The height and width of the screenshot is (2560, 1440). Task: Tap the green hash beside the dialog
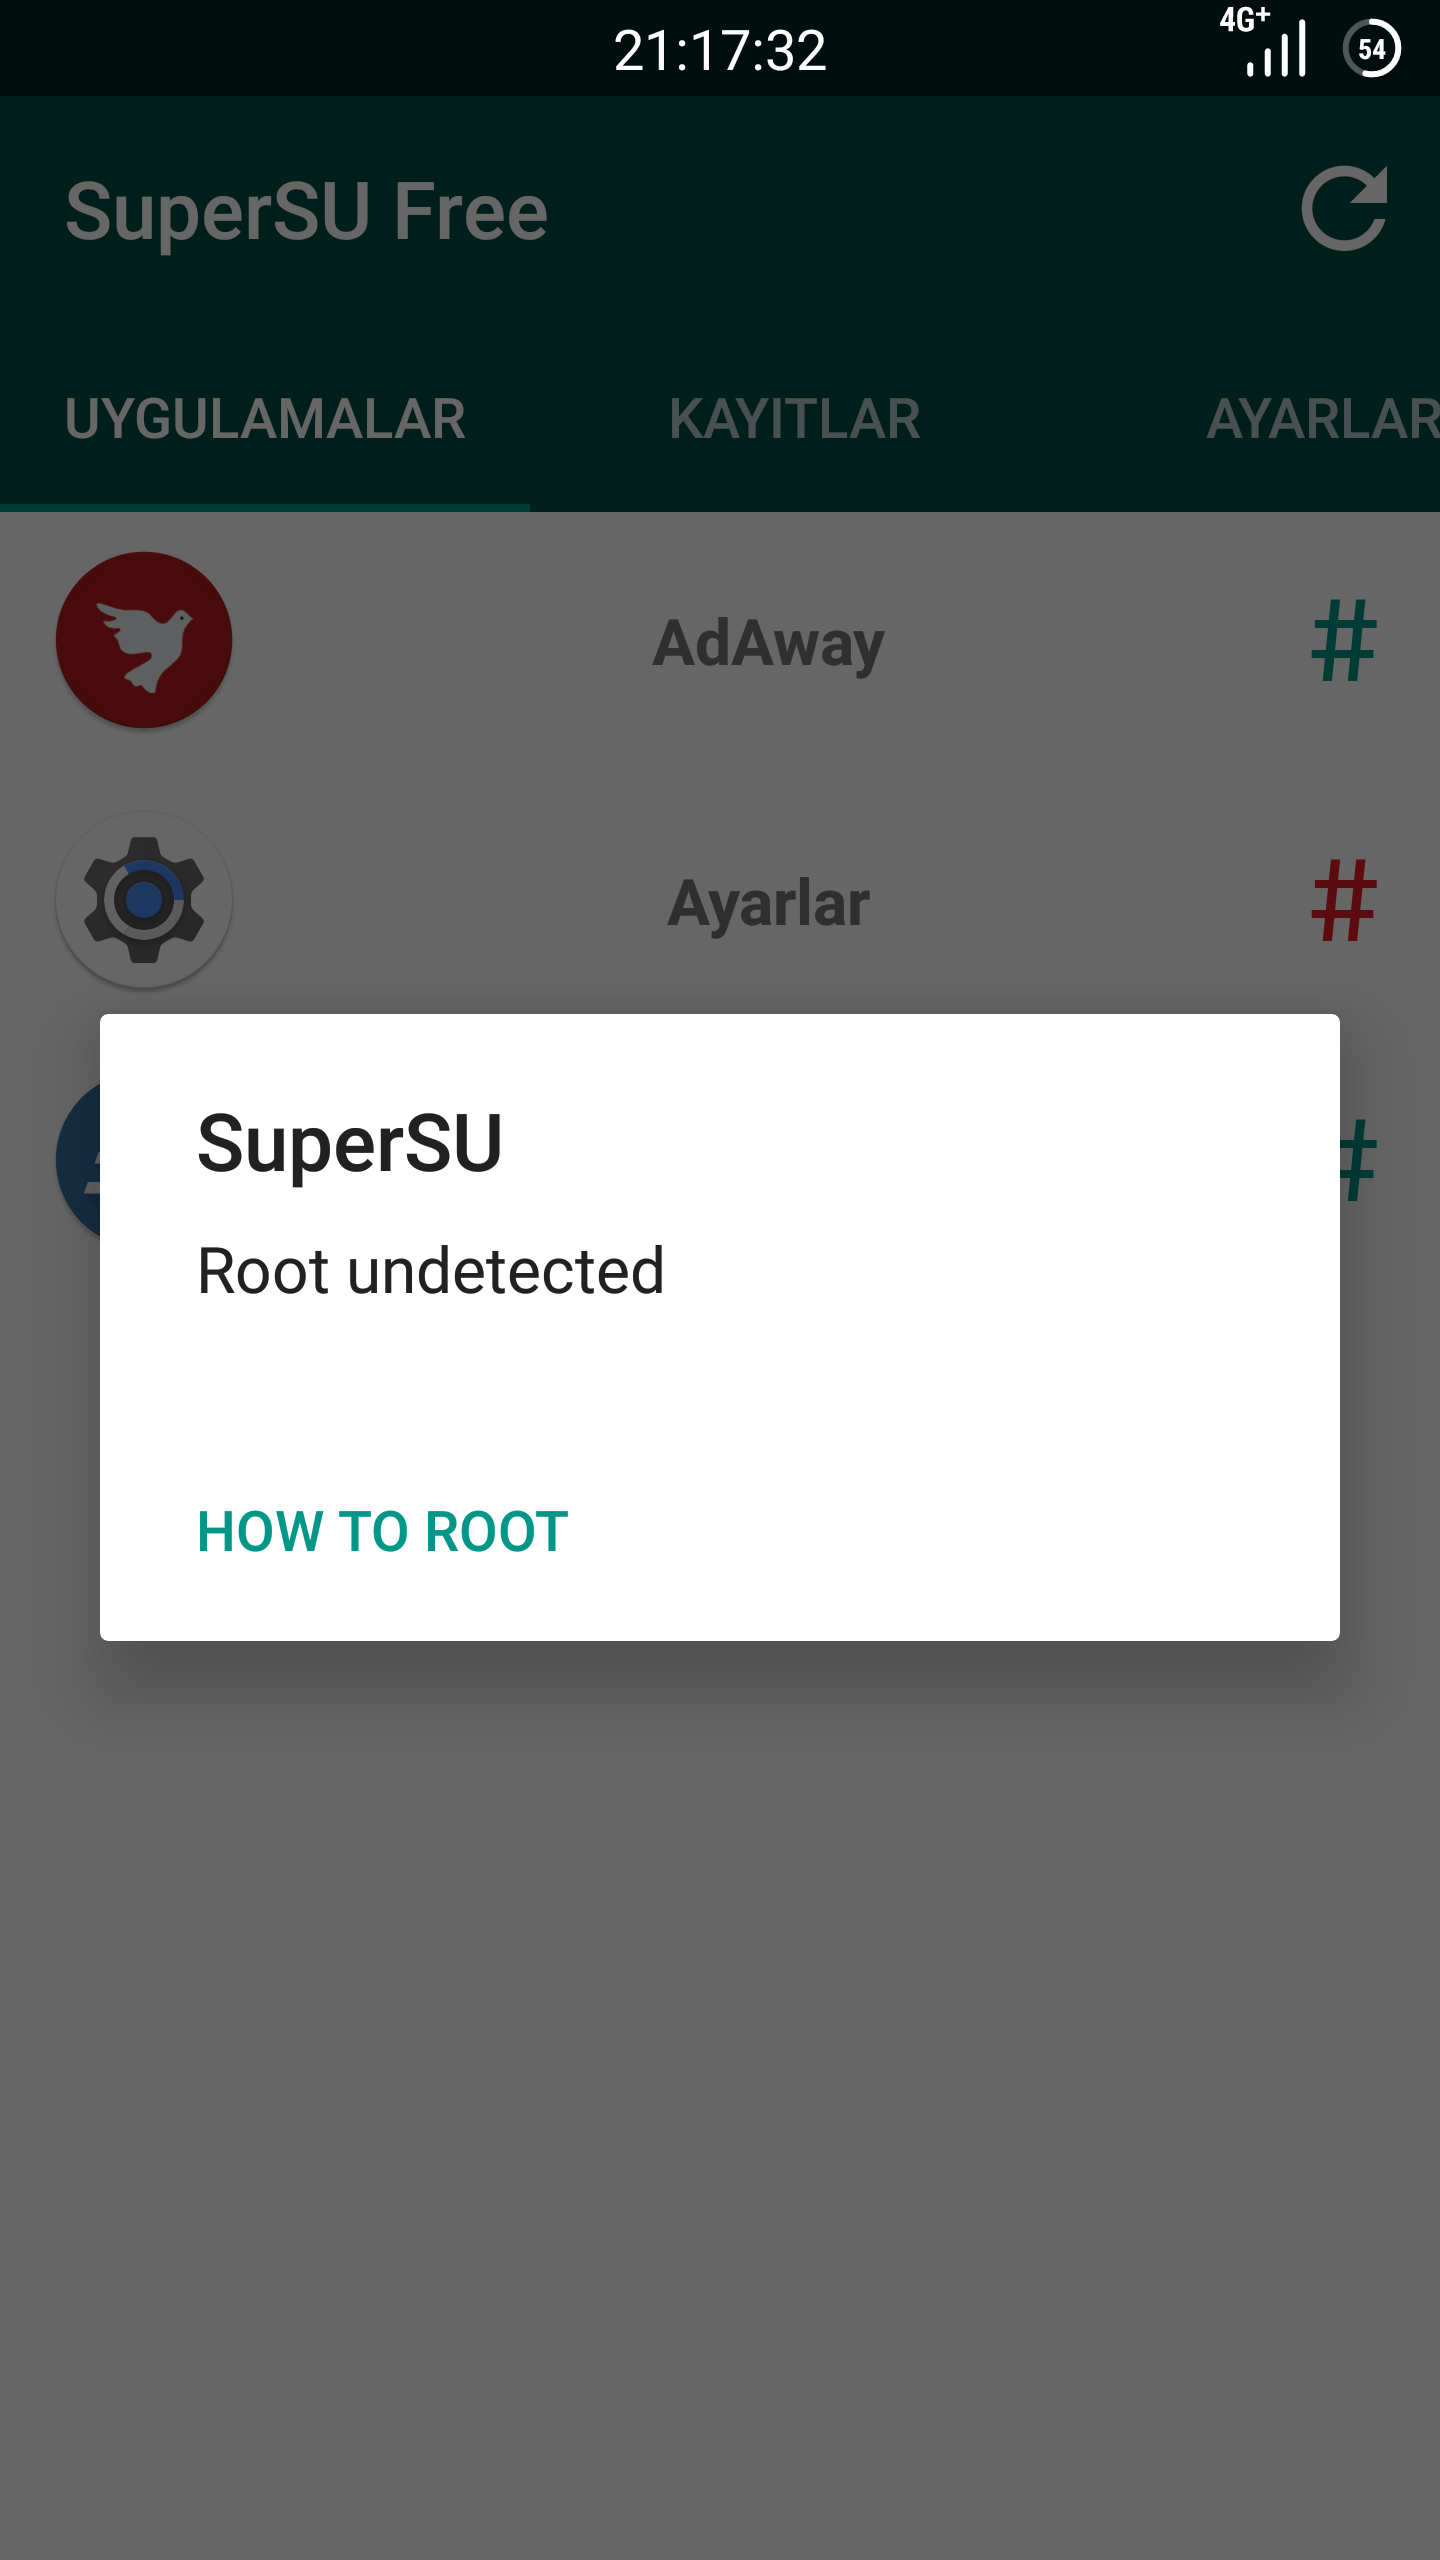click(x=1359, y=1161)
